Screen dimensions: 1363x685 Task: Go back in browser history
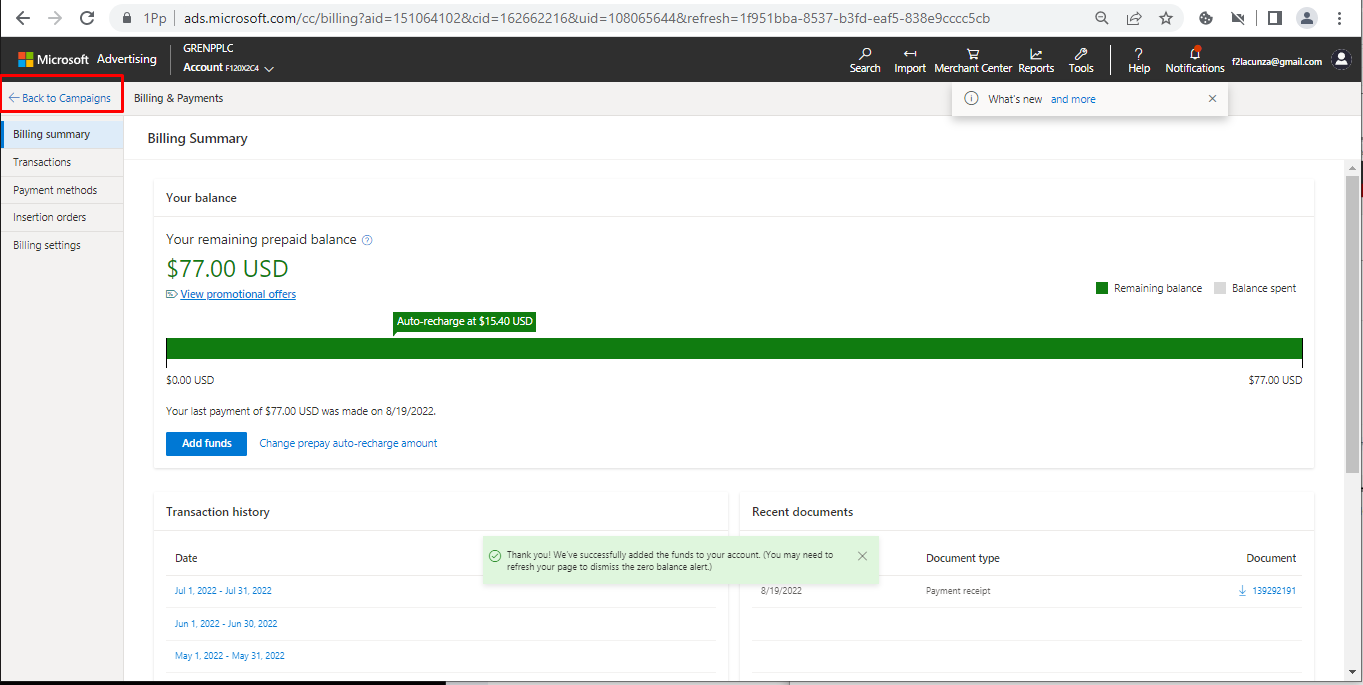(x=22, y=18)
